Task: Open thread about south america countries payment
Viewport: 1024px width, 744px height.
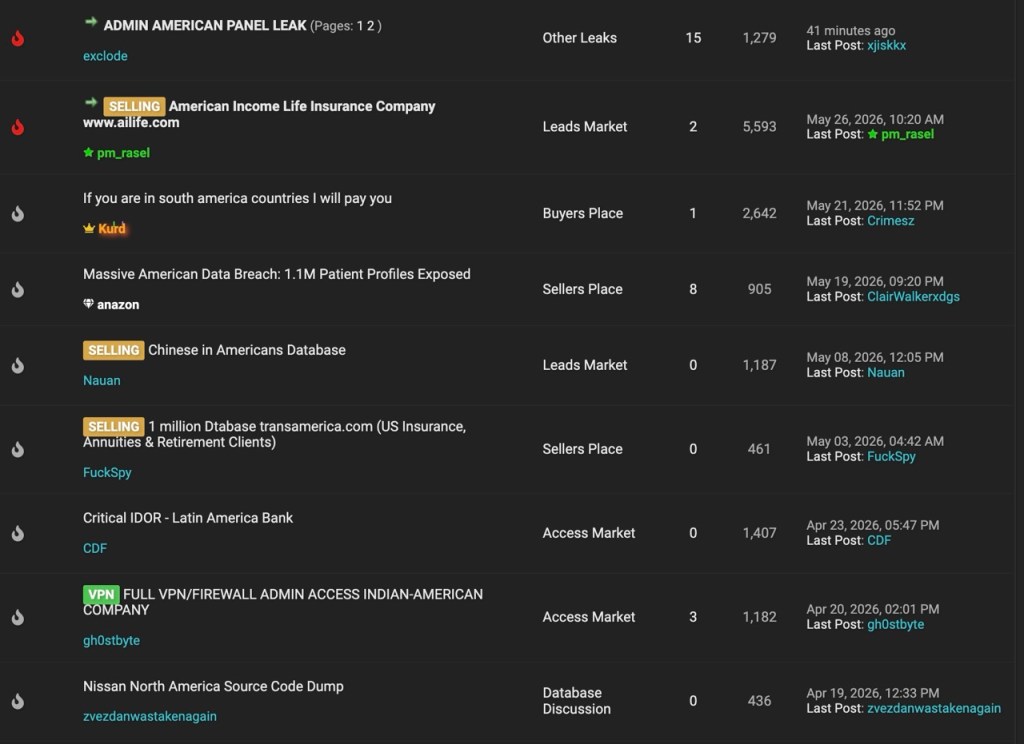Action: click(x=237, y=198)
